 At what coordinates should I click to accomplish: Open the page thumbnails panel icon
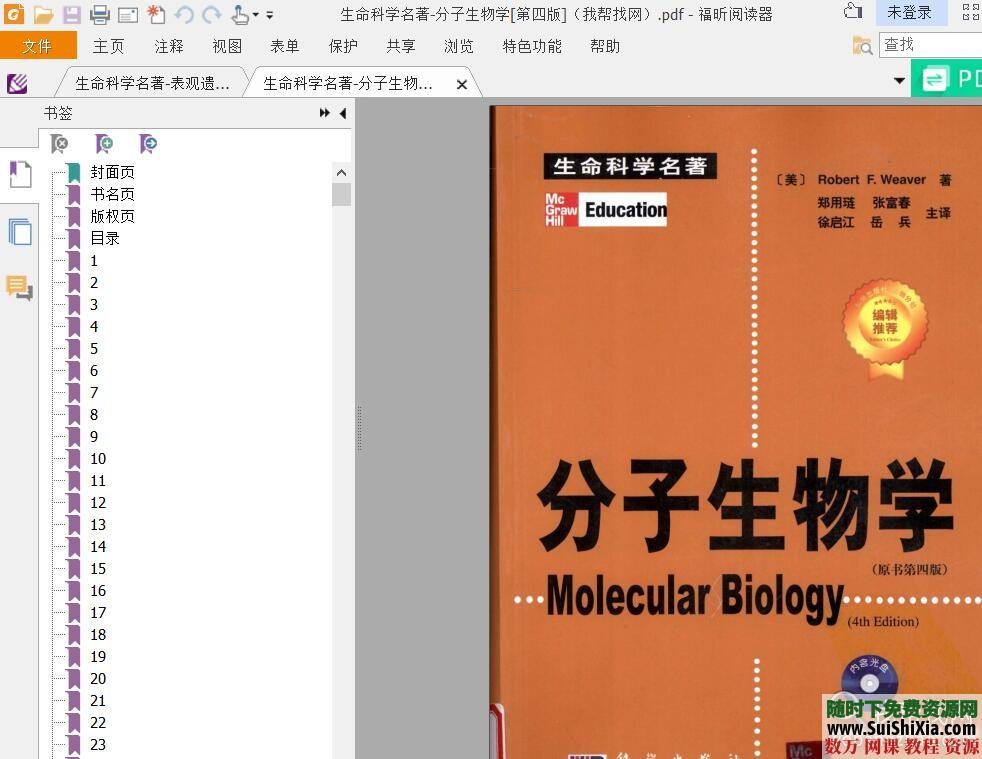tap(20, 231)
